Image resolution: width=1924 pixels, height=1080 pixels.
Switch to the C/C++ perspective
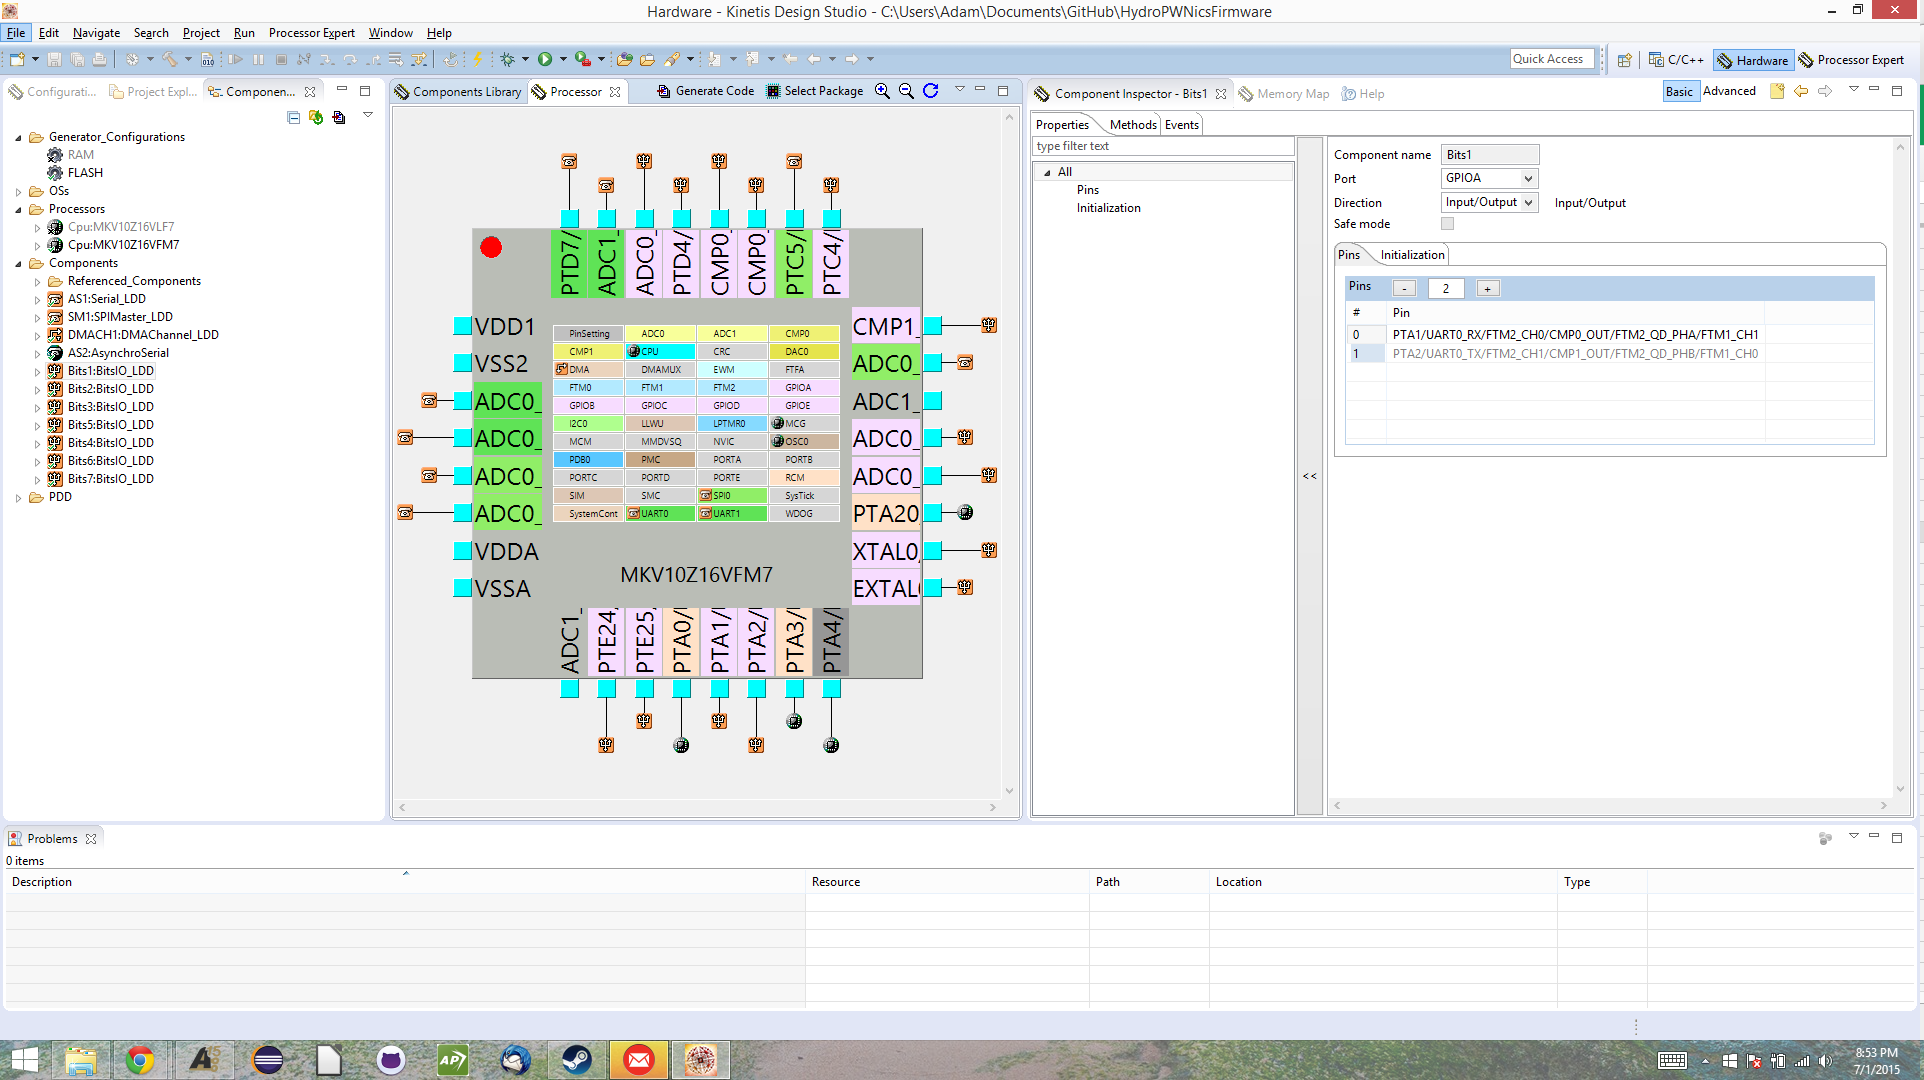coord(1676,60)
